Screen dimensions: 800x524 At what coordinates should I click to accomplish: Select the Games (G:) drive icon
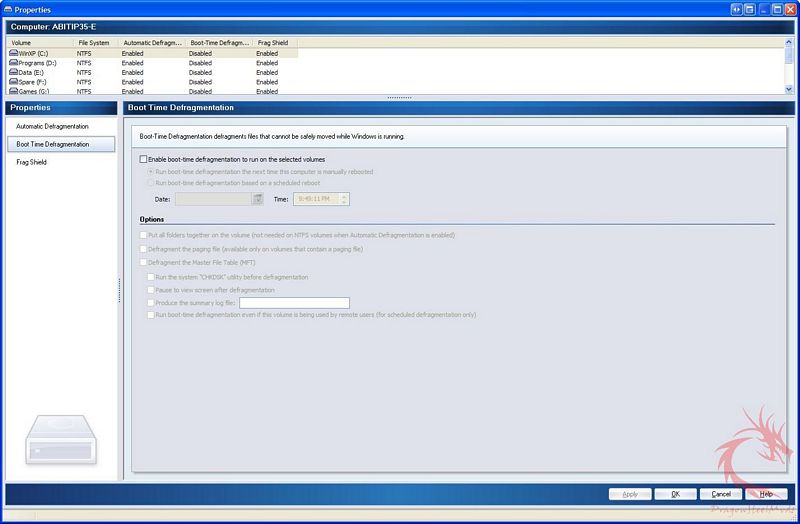pos(13,91)
